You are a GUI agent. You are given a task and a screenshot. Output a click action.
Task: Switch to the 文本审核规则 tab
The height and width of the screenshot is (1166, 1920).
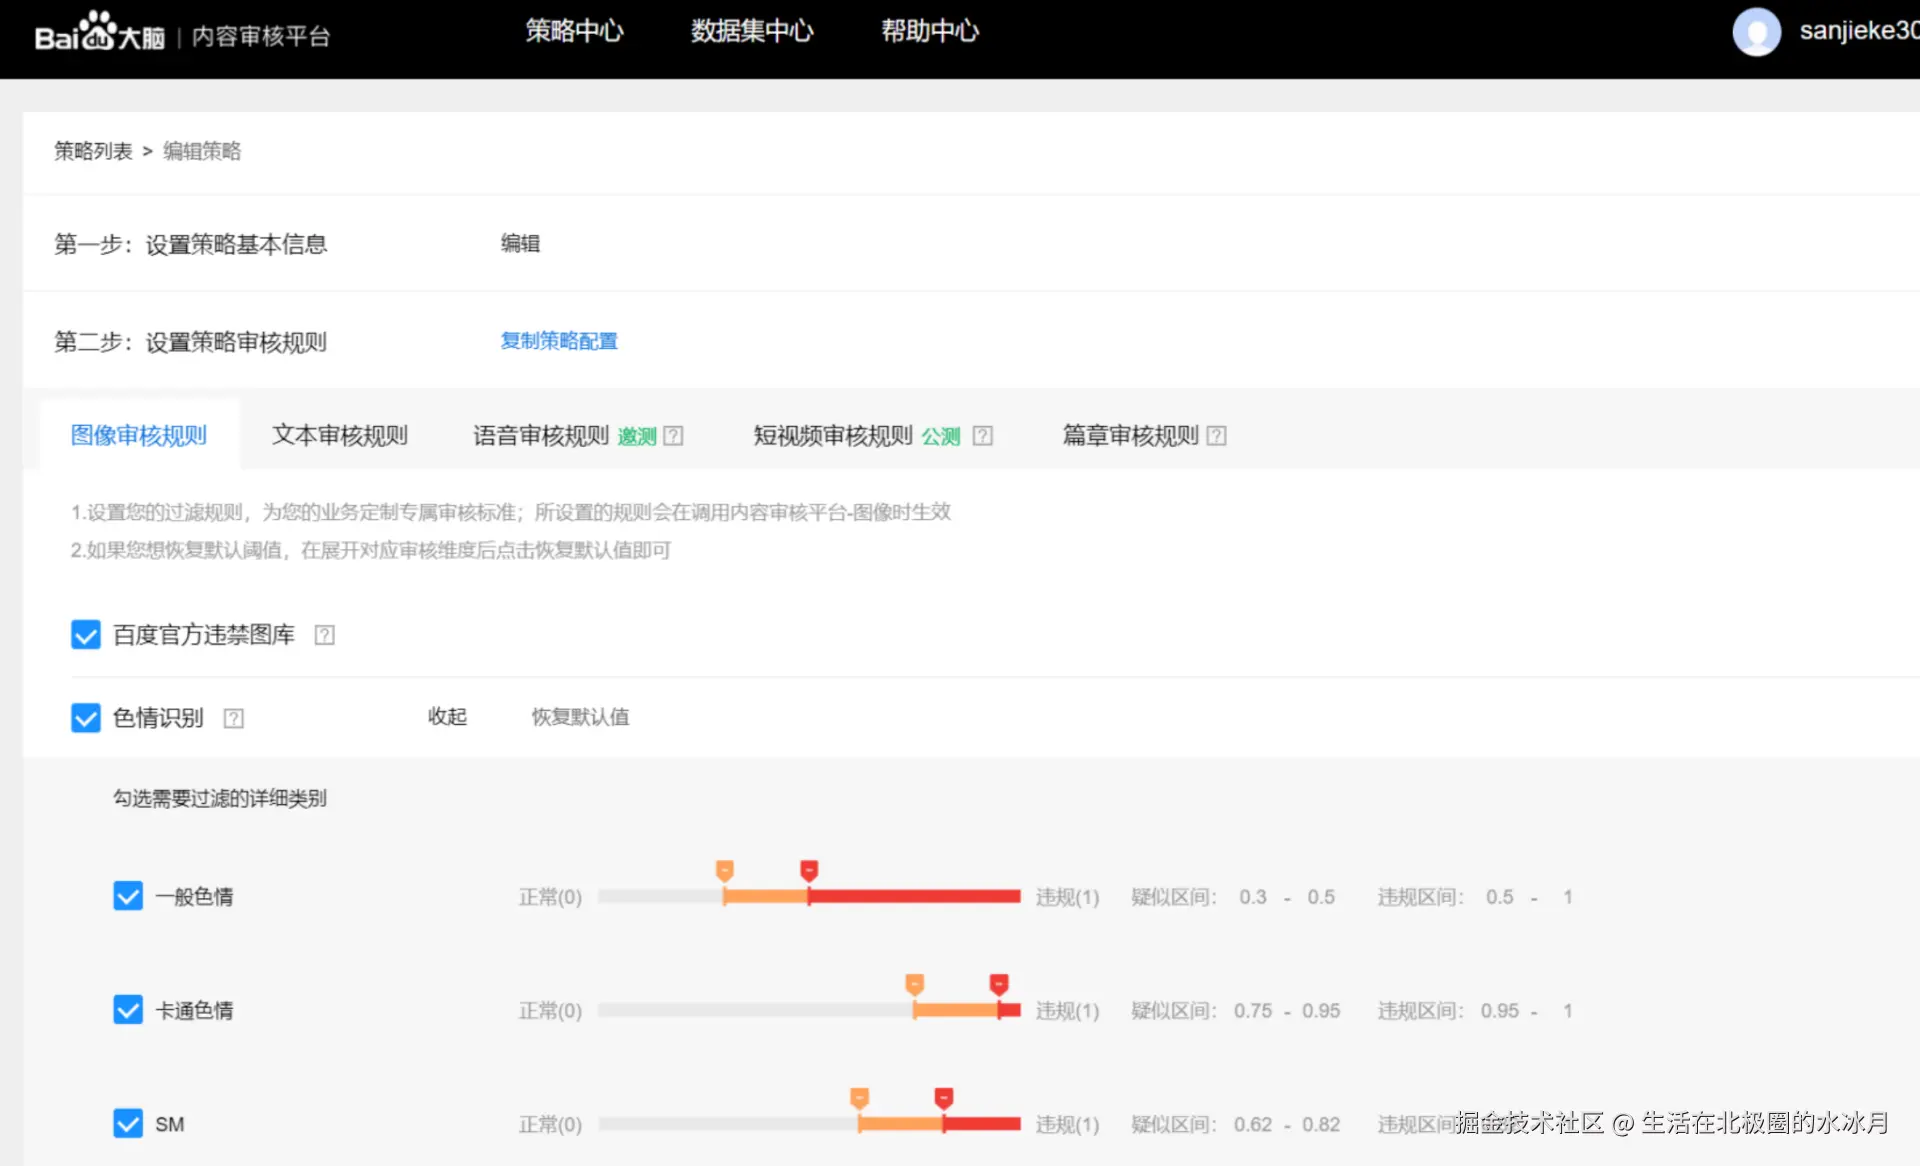[340, 436]
